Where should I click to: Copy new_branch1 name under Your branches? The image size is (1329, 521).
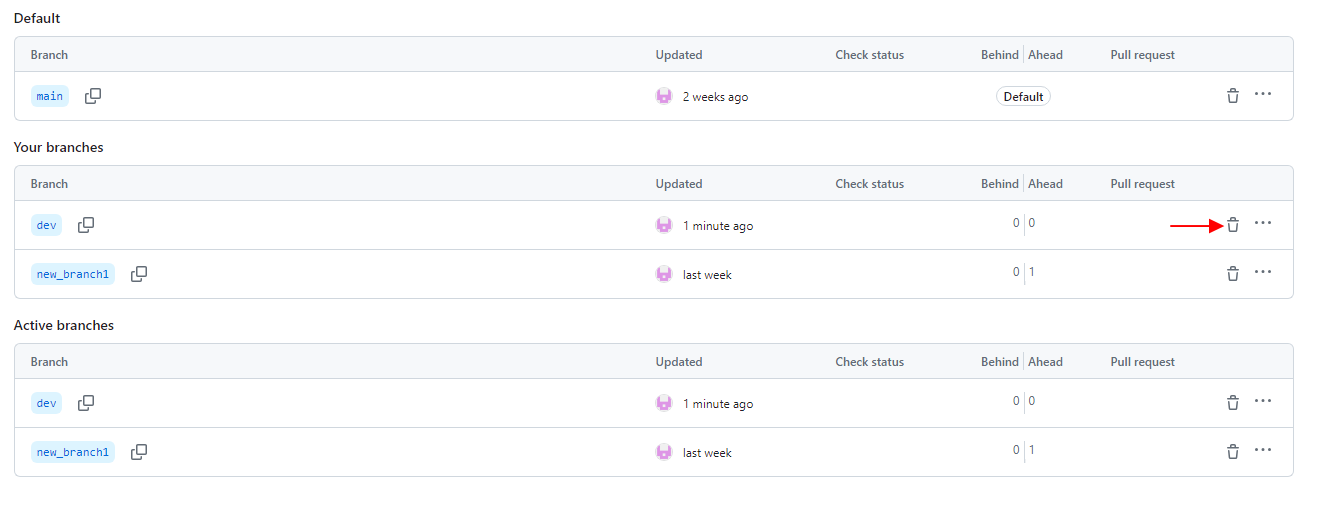point(139,274)
